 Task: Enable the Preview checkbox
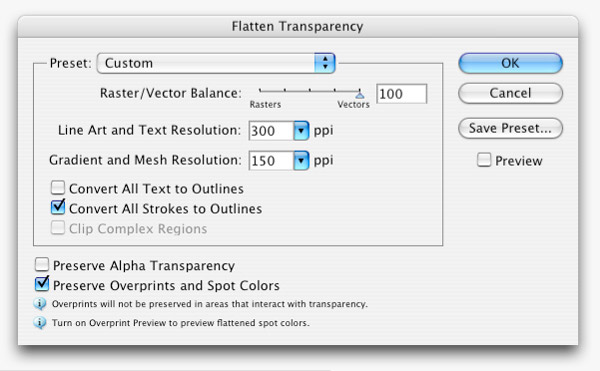coord(484,160)
